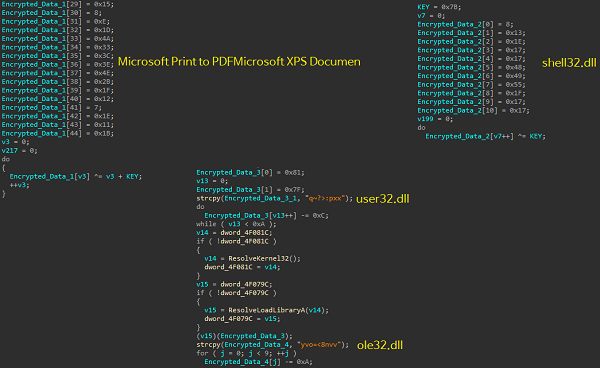Click the line Encrypted_Data_2[1] = 0x13
Screen dimensions: 600x368
point(471,33)
